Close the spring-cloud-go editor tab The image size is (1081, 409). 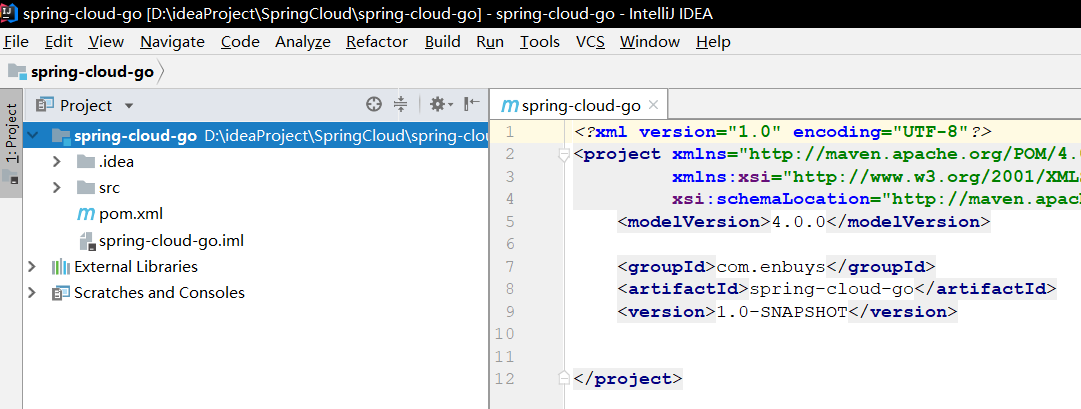click(654, 106)
